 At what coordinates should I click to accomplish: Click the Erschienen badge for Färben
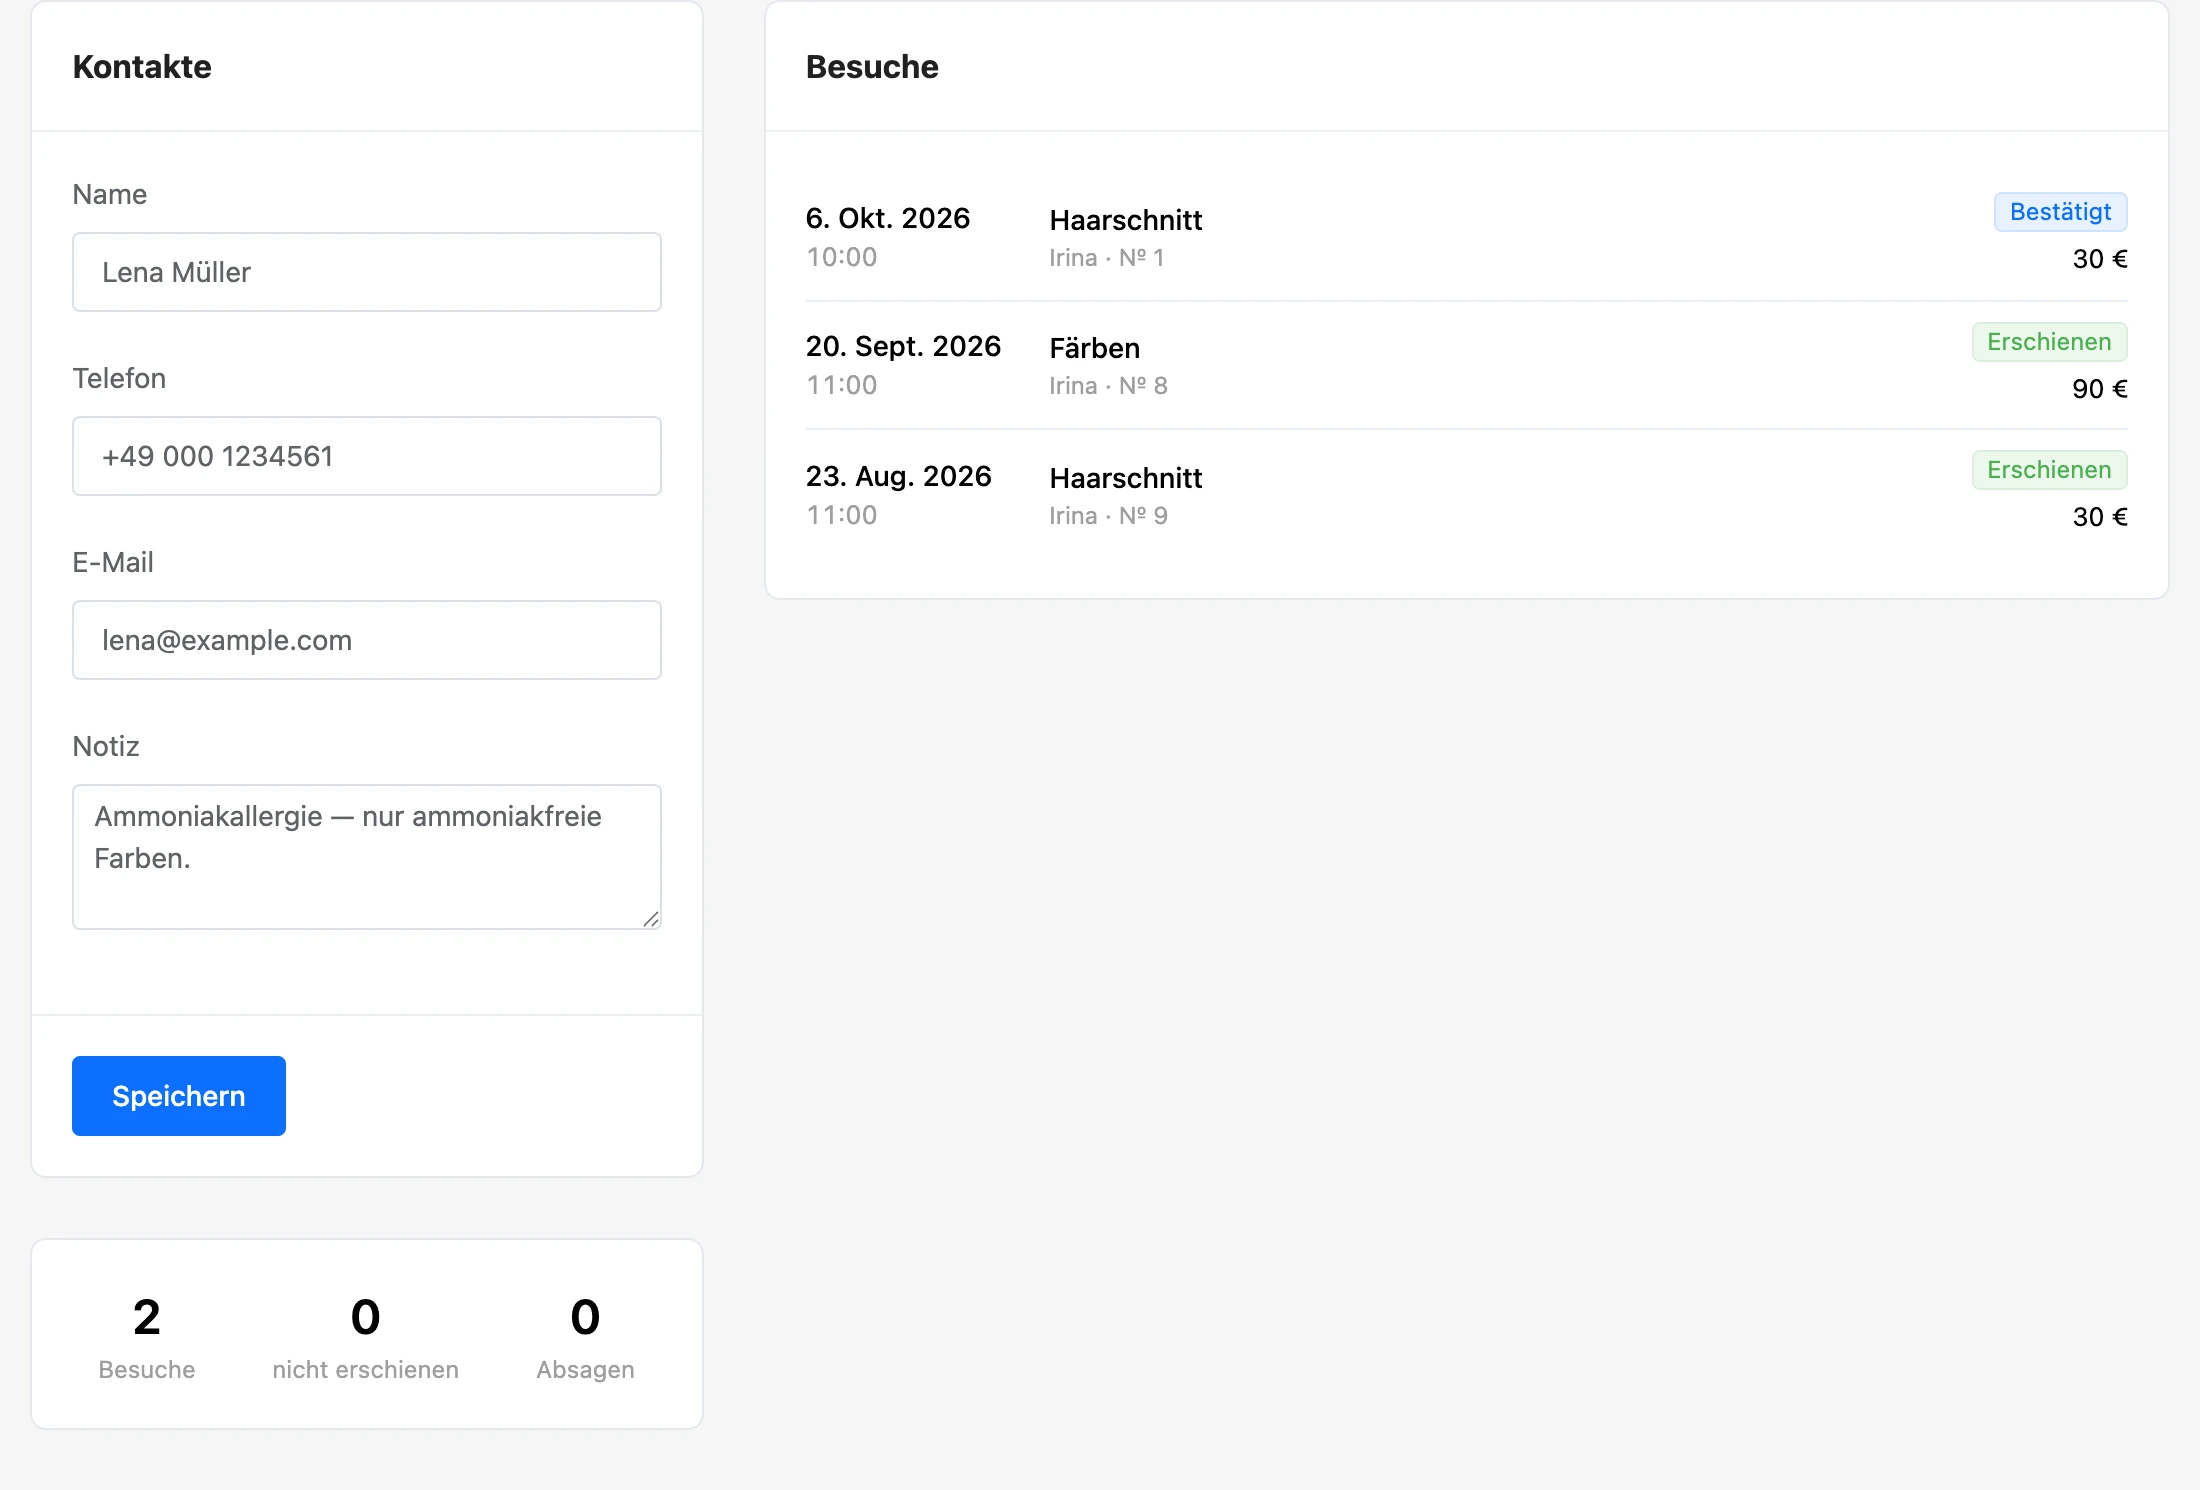2049,342
